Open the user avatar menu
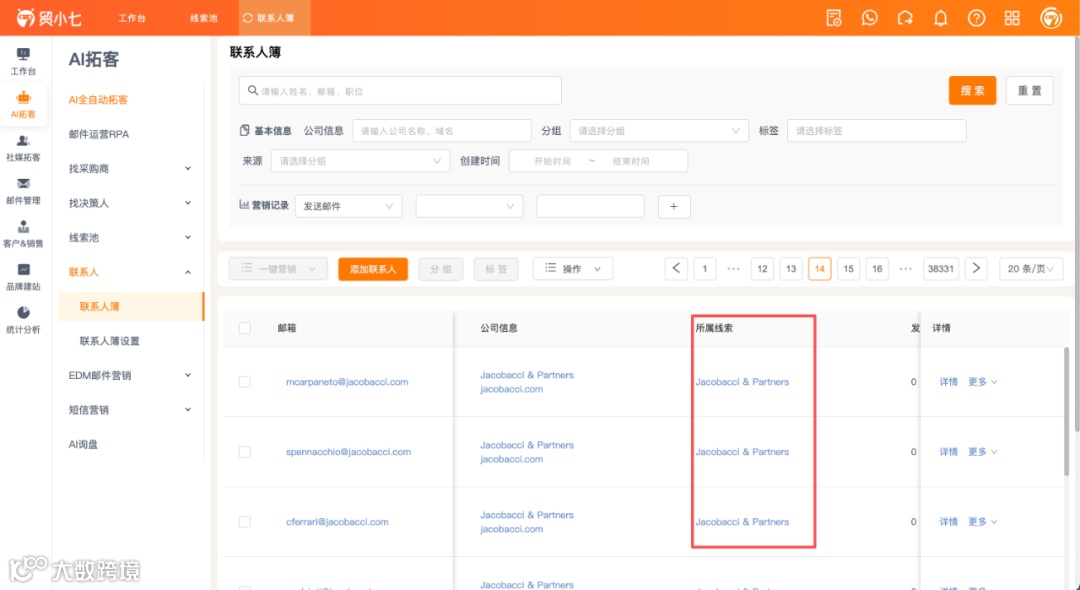The image size is (1080, 590). coord(1051,18)
